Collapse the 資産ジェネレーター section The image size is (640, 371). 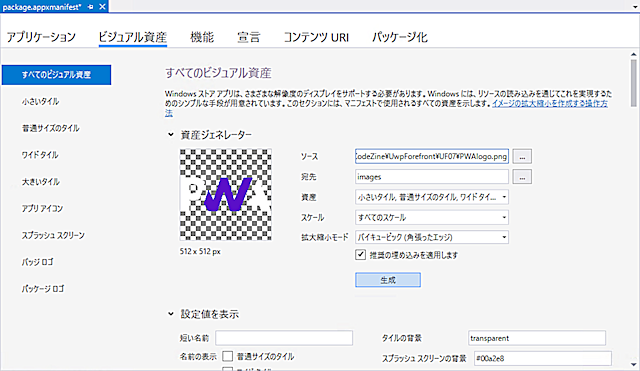pos(171,134)
